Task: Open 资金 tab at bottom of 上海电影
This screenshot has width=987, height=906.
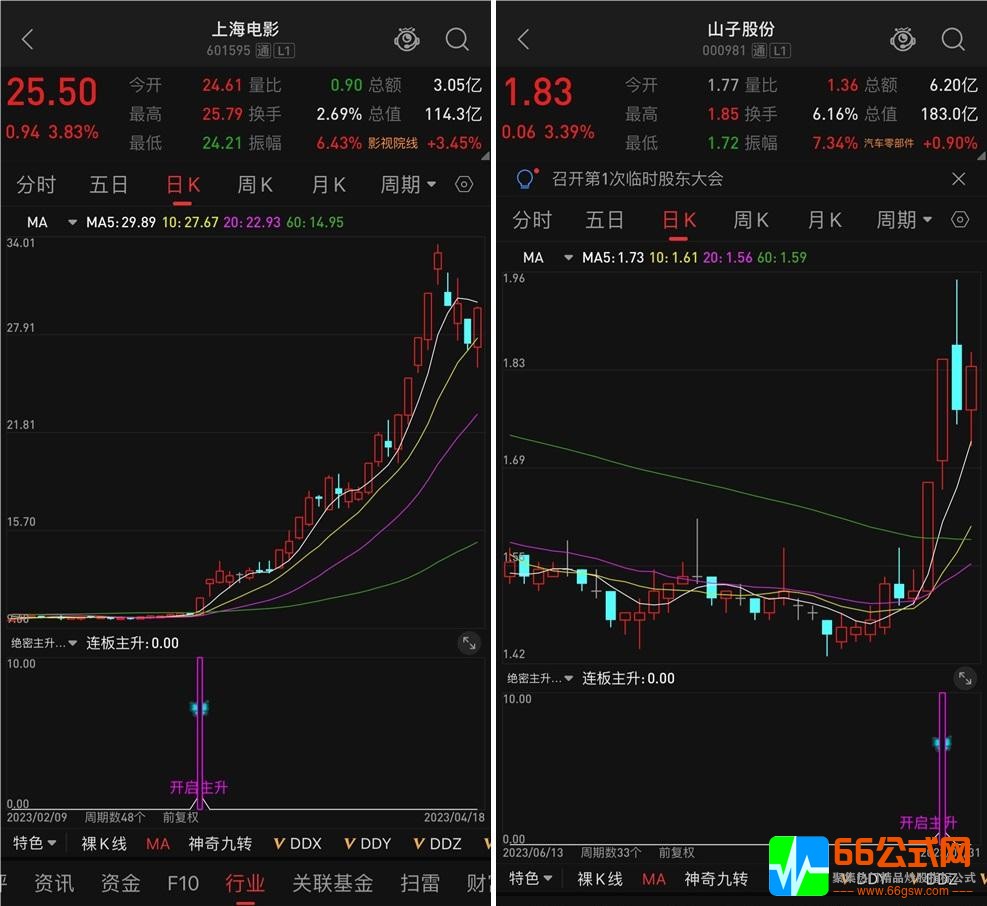Action: [x=121, y=883]
